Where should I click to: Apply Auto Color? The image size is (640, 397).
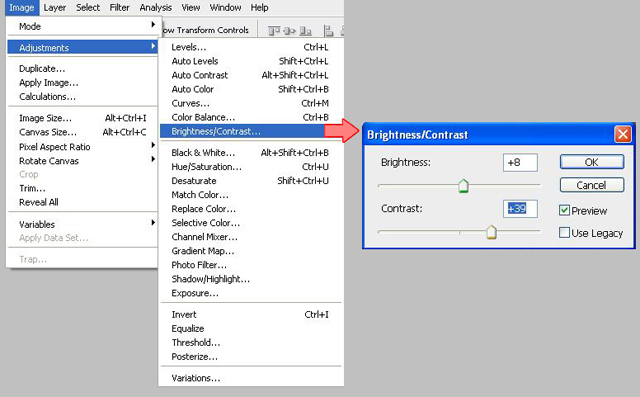click(251, 89)
